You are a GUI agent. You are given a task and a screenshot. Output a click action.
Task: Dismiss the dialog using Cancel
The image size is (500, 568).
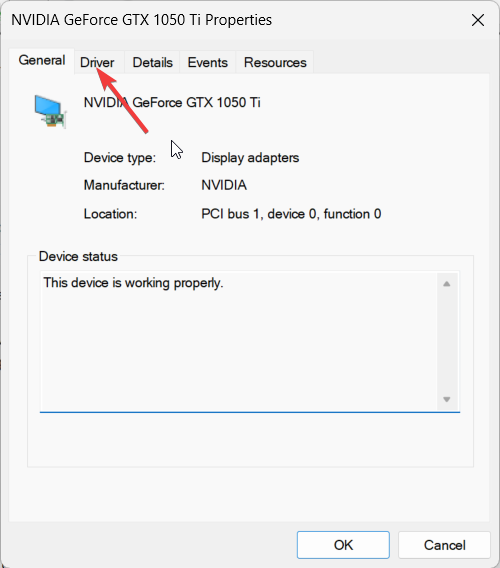[445, 545]
